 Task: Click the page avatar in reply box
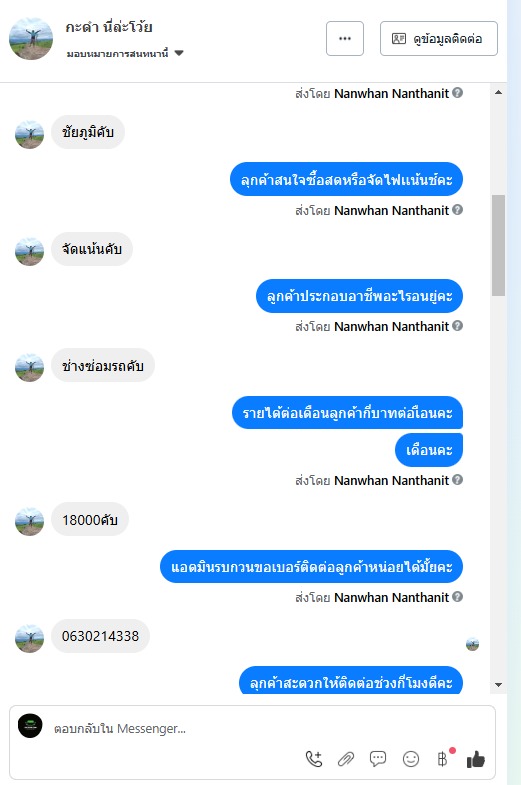[30, 726]
